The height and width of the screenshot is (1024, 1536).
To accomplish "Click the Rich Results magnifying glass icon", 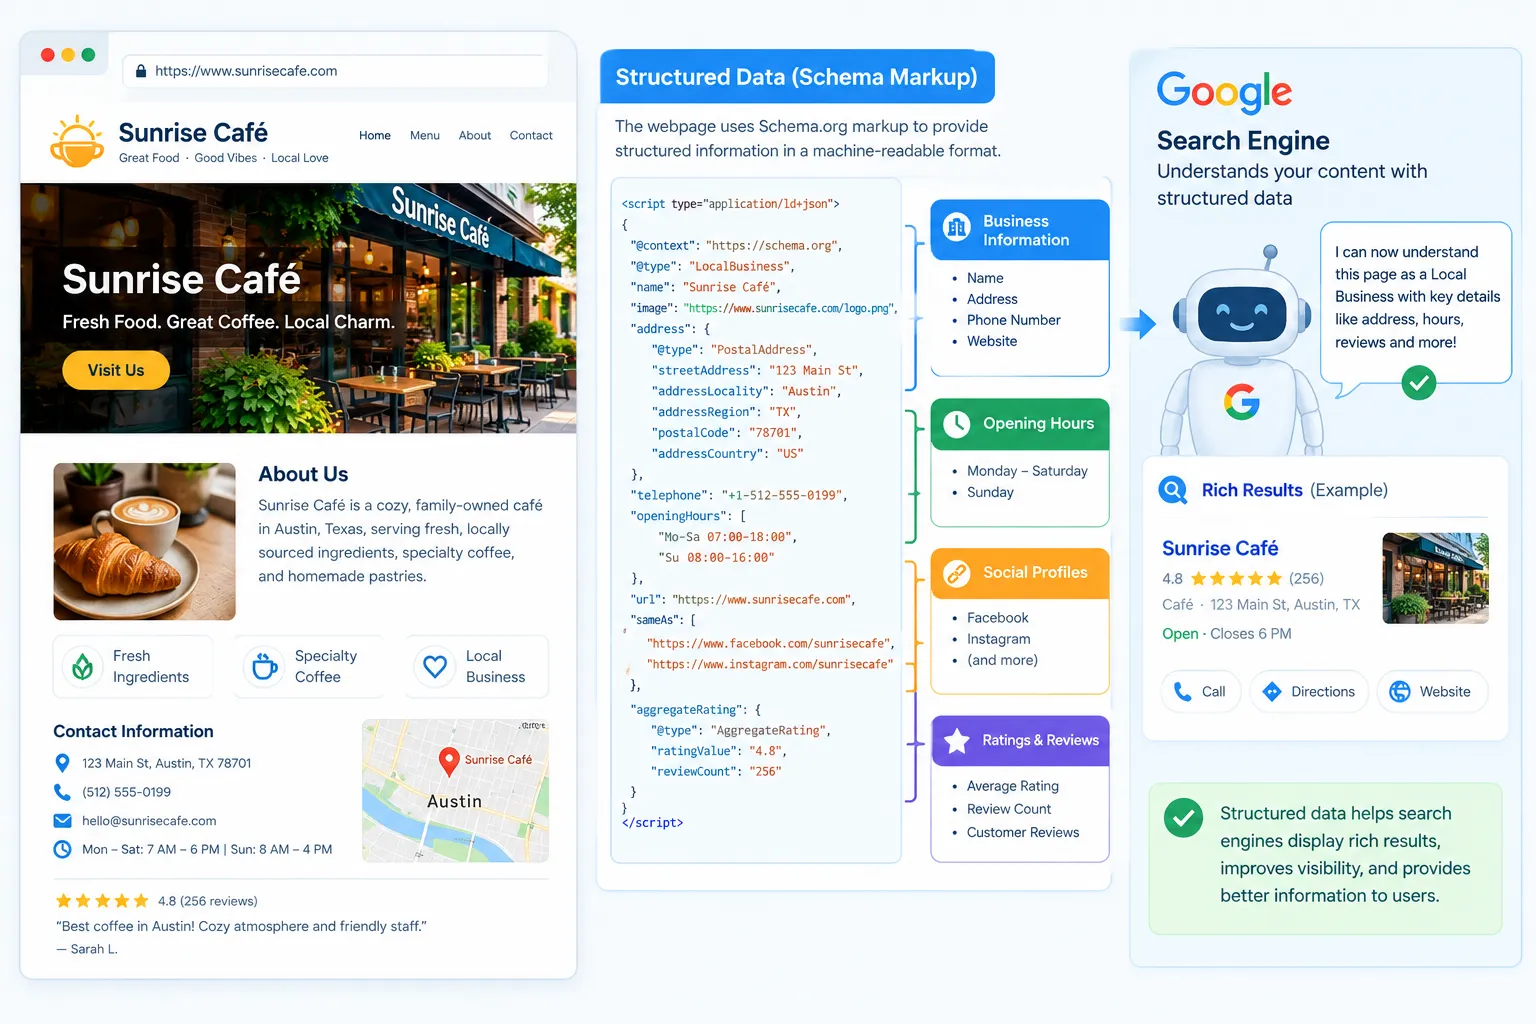I will click(x=1173, y=490).
